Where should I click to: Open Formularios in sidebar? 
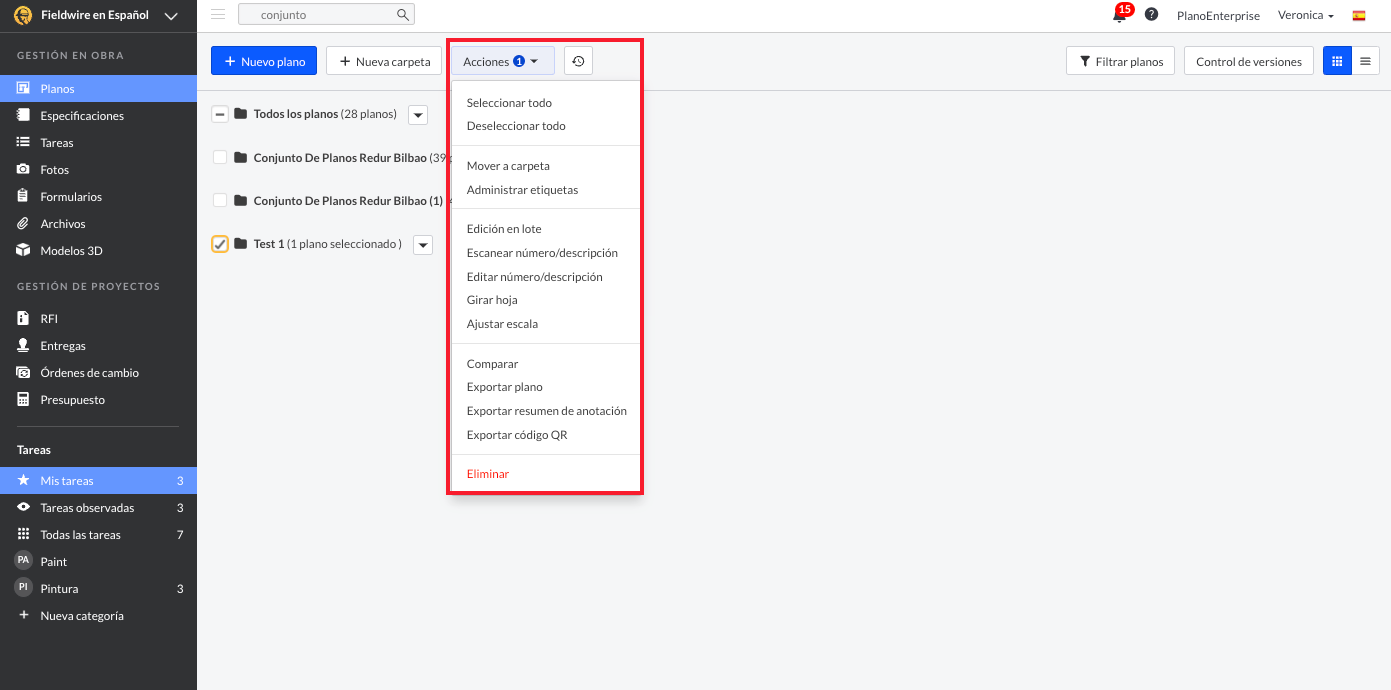98,197
